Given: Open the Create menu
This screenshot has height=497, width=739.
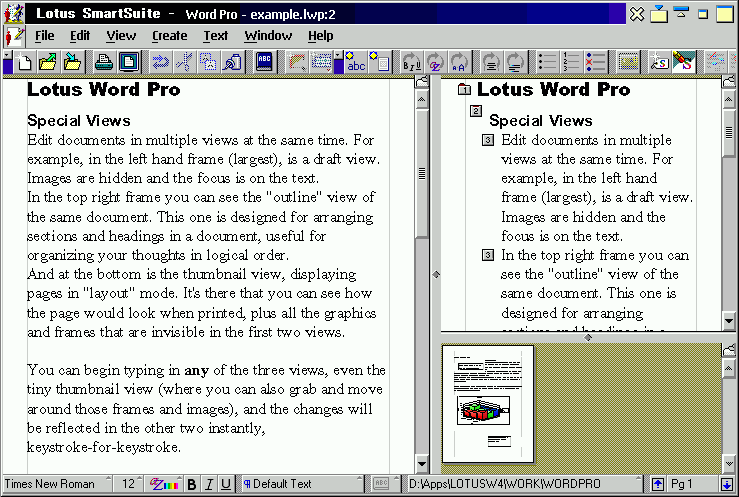Looking at the screenshot, I should click(x=170, y=36).
